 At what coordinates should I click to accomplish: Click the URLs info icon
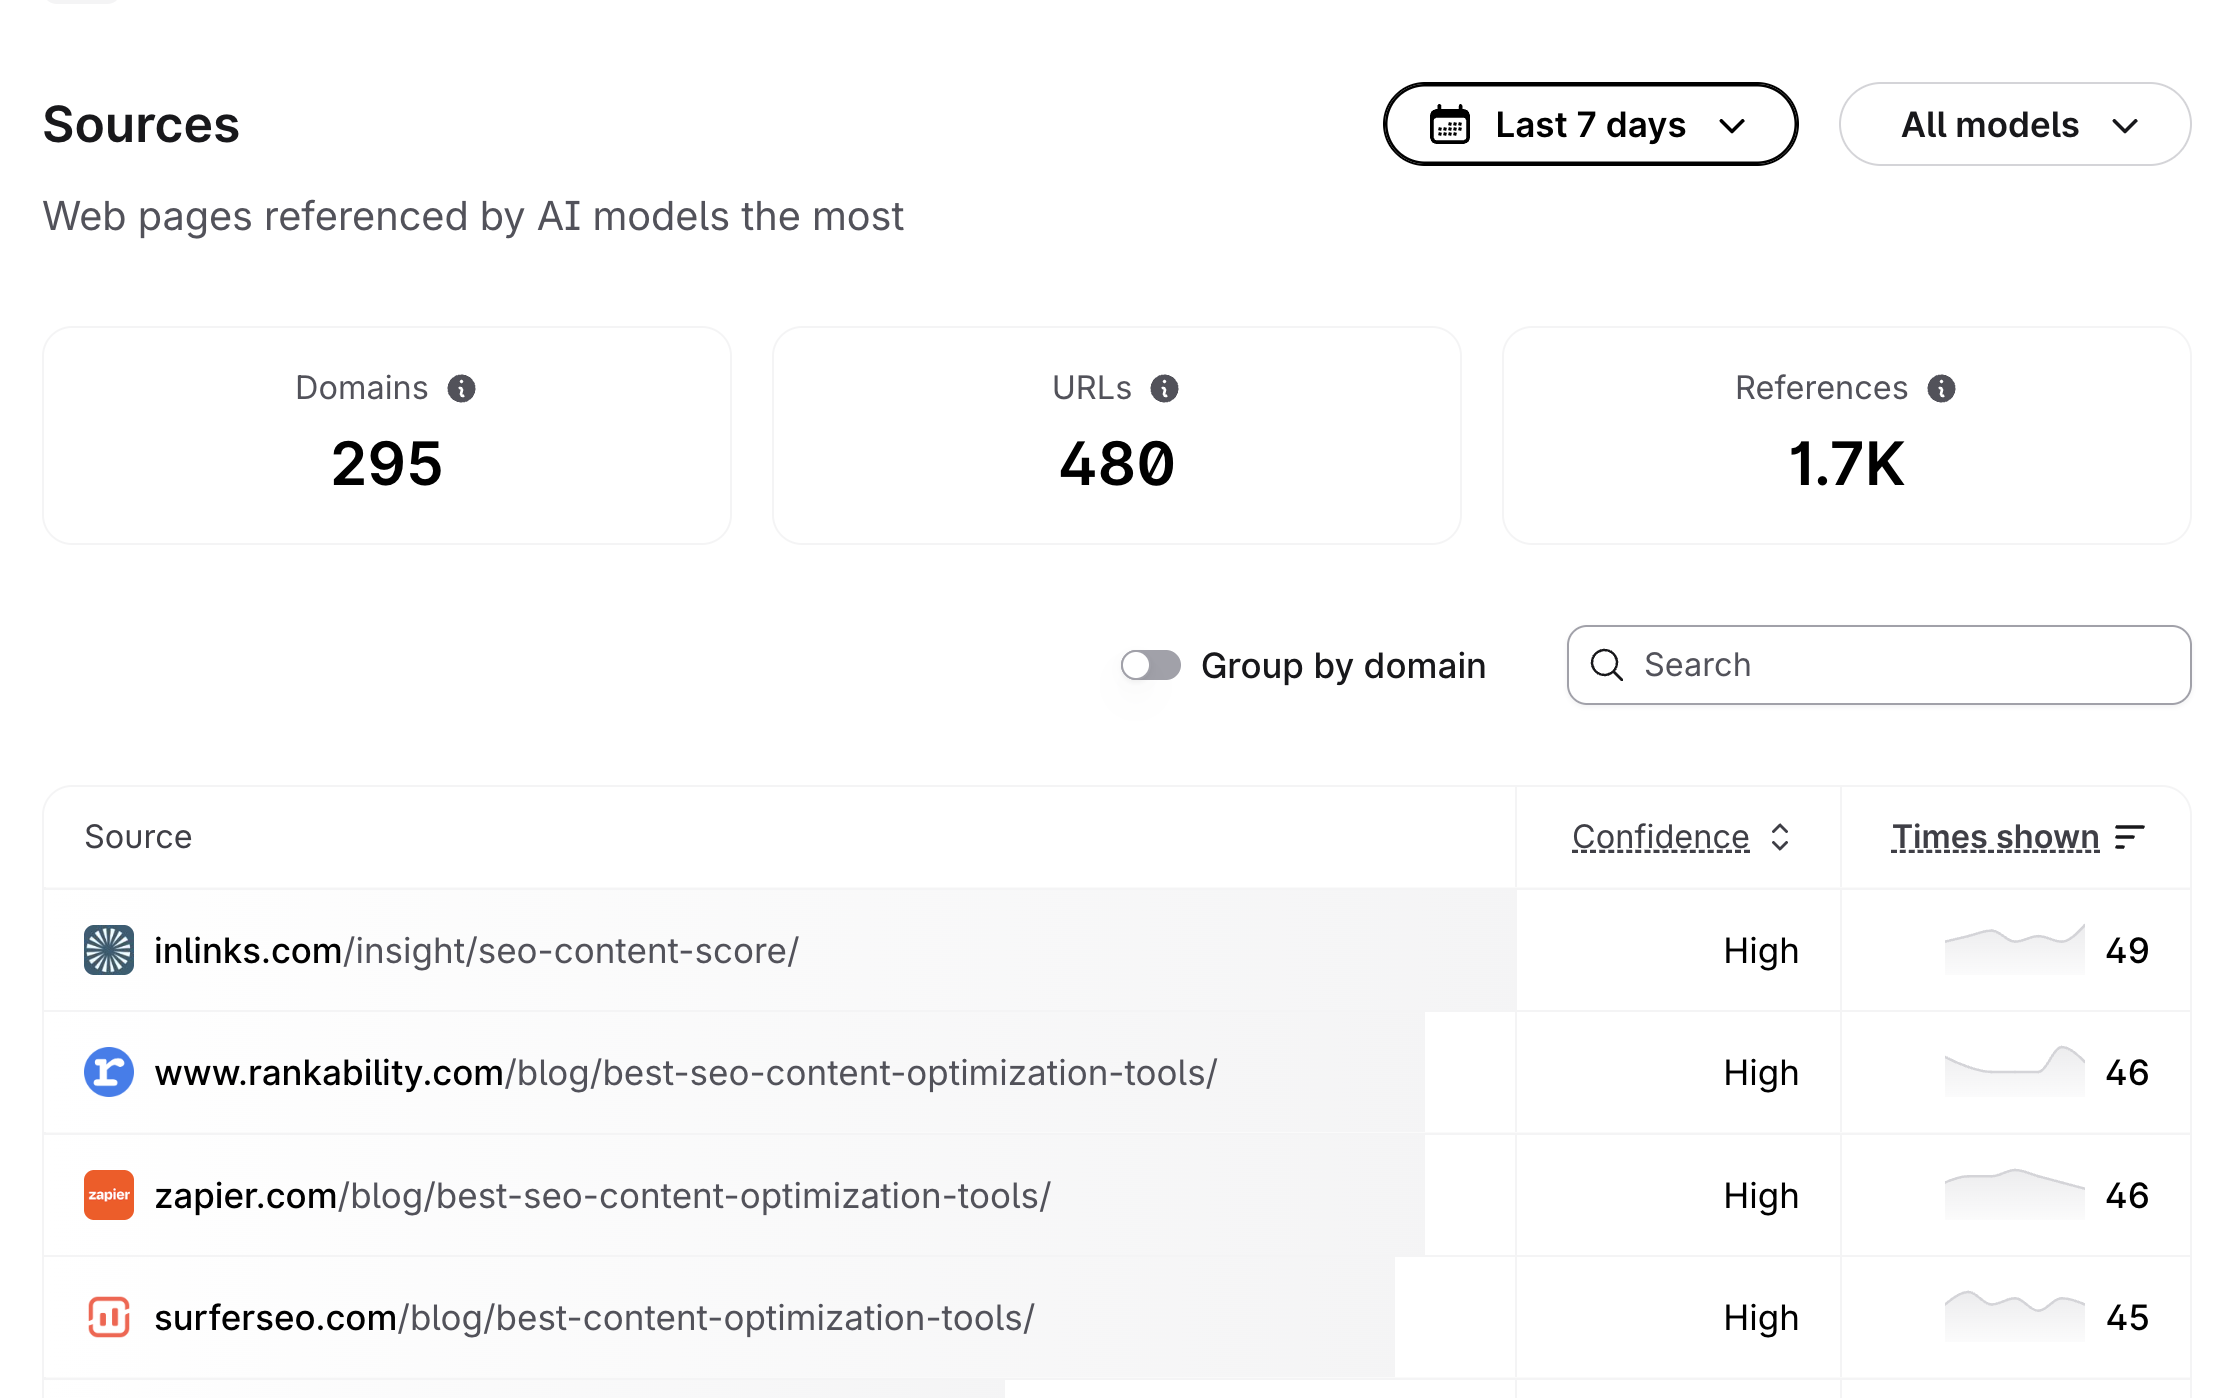1164,388
